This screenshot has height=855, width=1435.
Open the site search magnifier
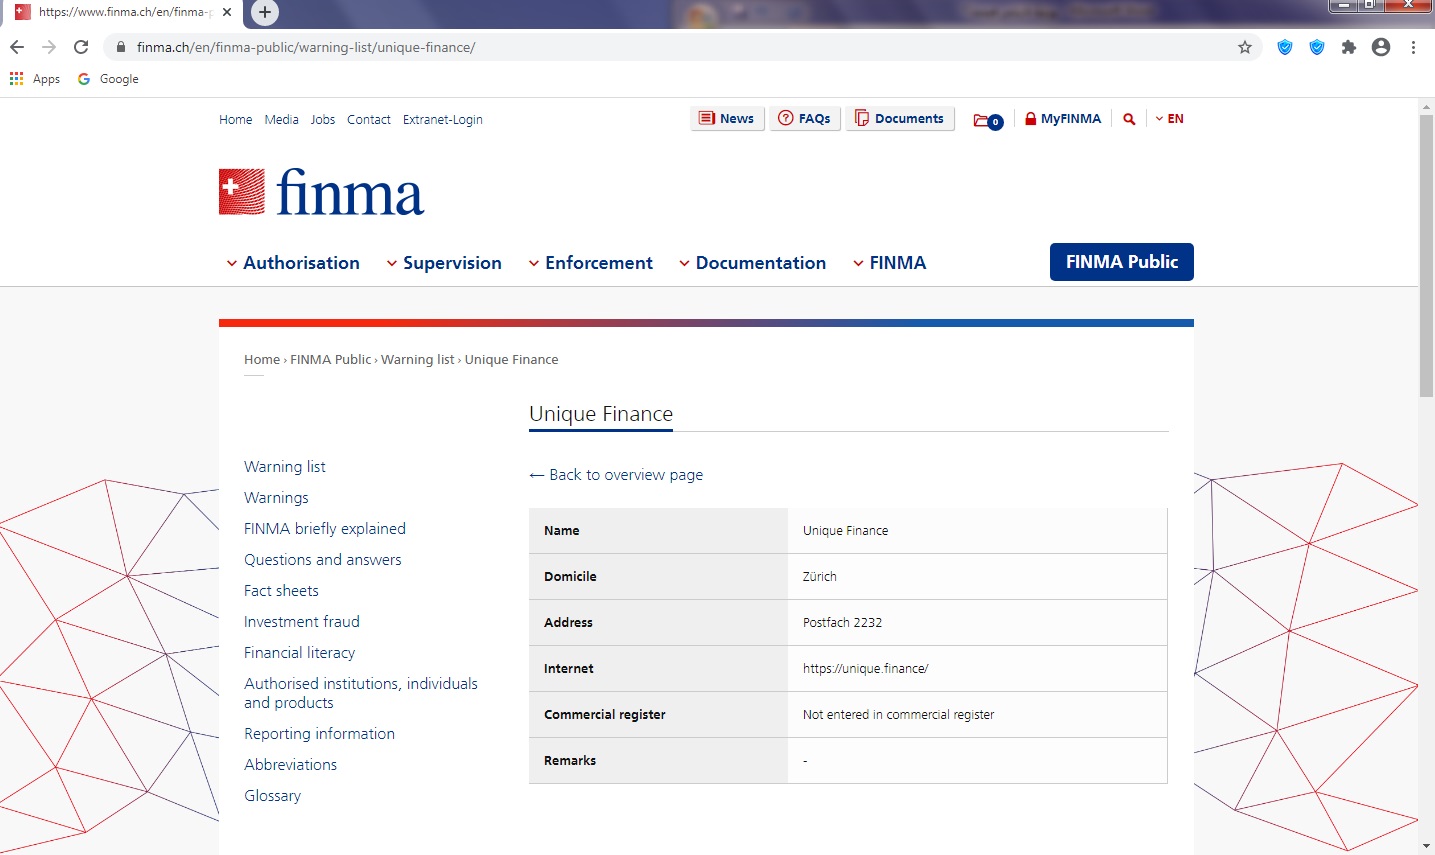coord(1129,119)
